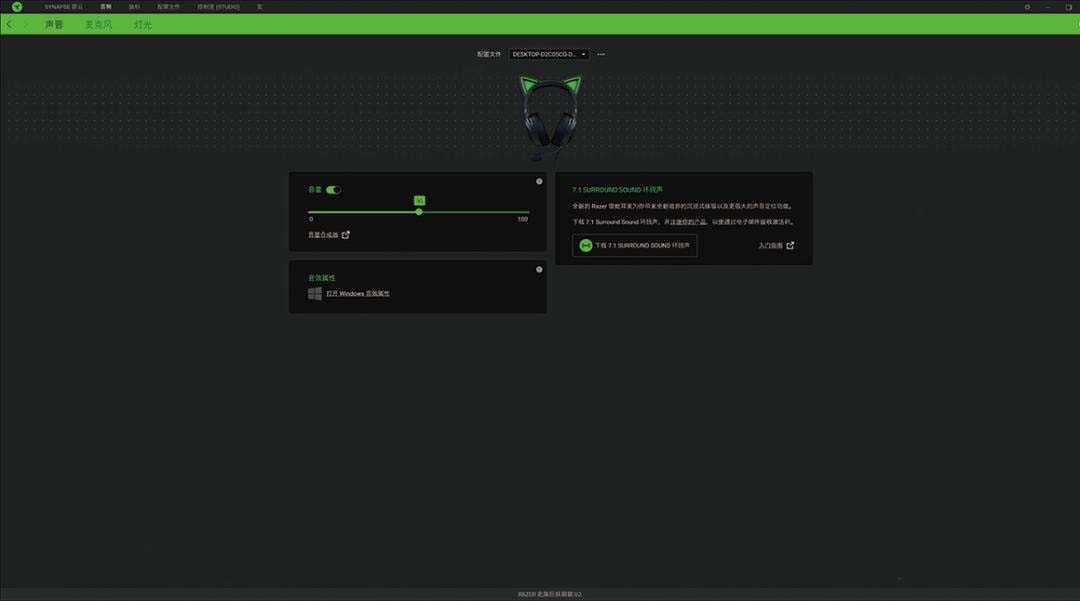The height and width of the screenshot is (601, 1080).
Task: Click the external-link icon beside 入门指南
Action: (x=790, y=246)
